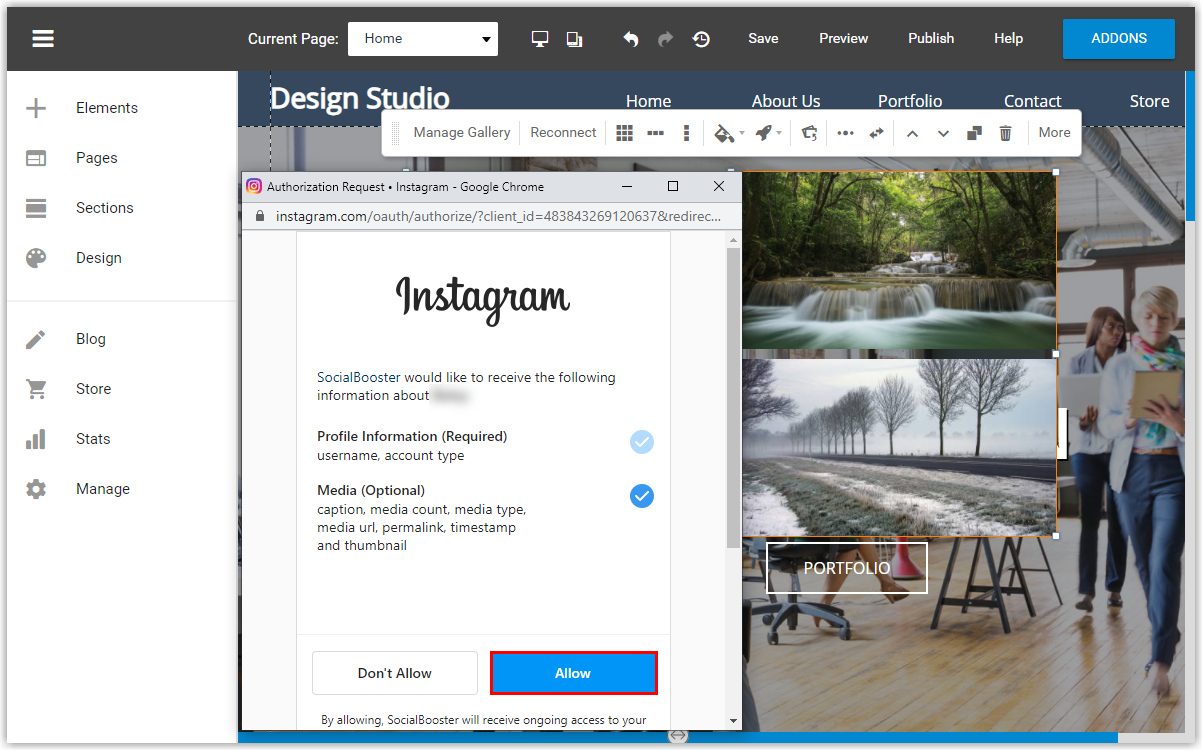This screenshot has width=1203, height=751.
Task: Select the snowy road gallery image
Action: pyautogui.click(x=899, y=448)
